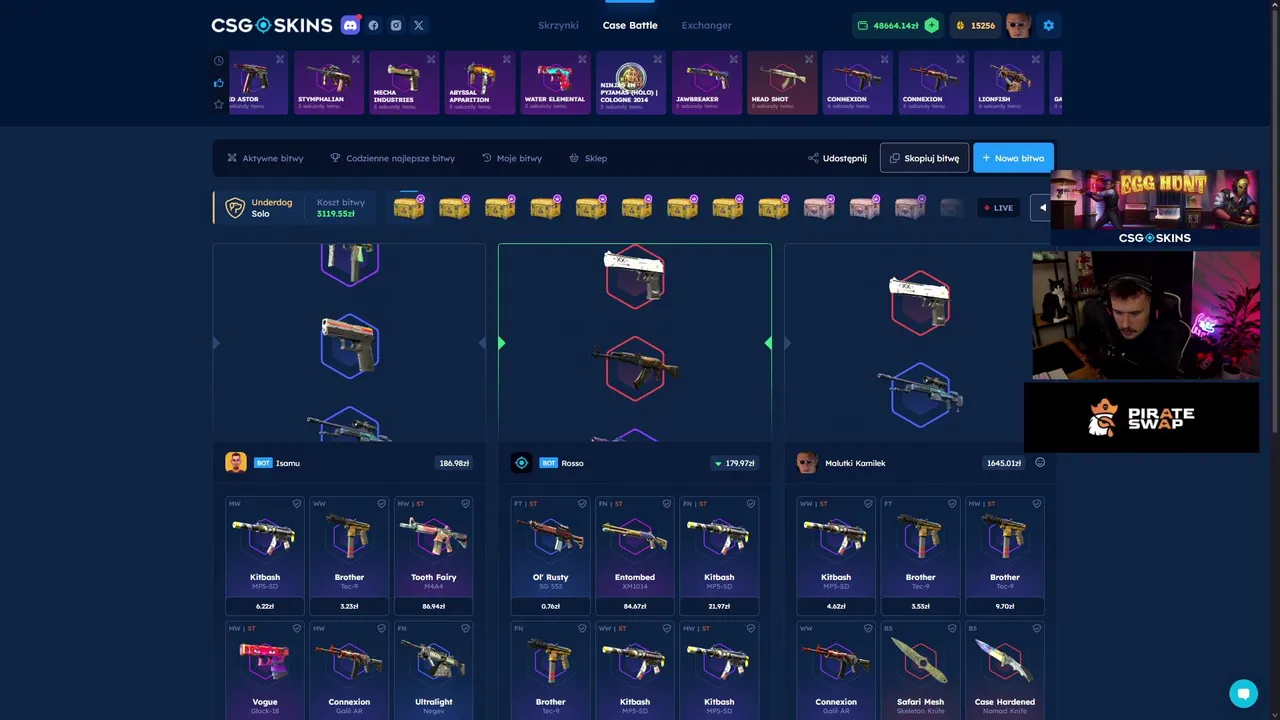The height and width of the screenshot is (720, 1280).
Task: Open the Entombed XM1014 card
Action: (x=634, y=555)
